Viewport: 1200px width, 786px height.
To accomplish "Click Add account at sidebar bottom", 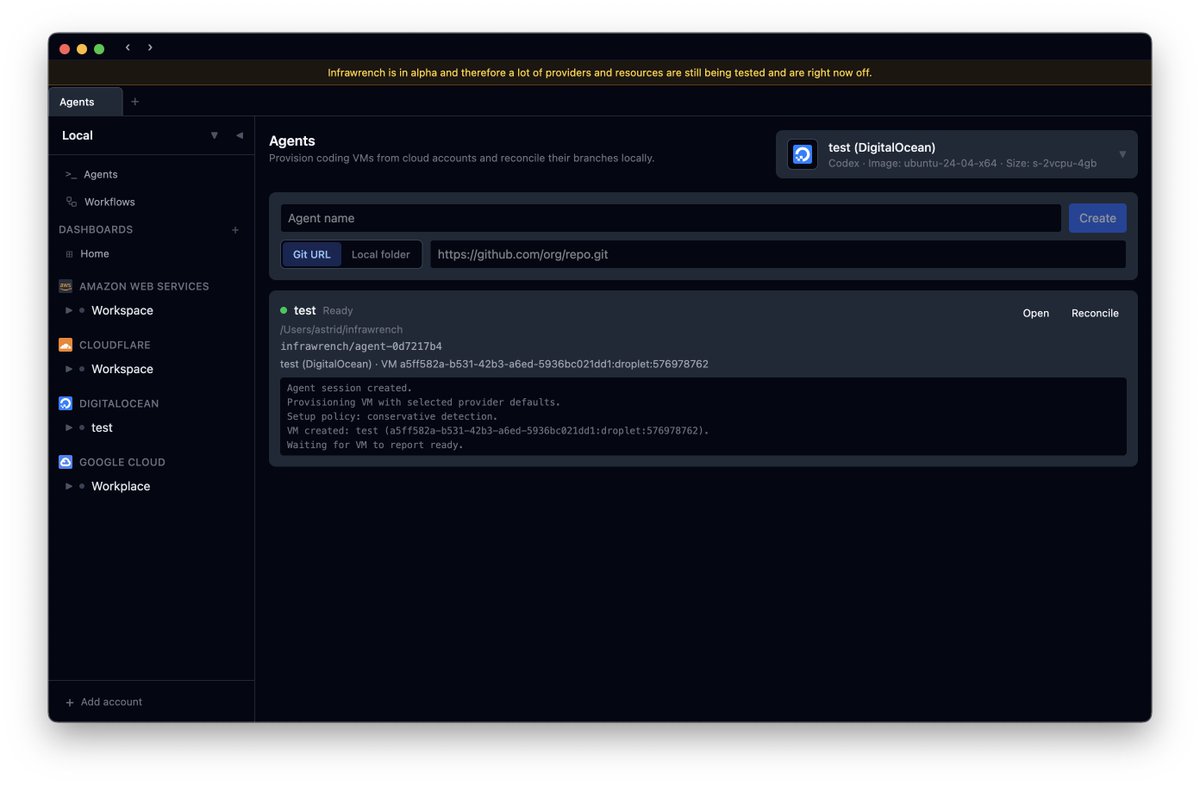I will (111, 702).
